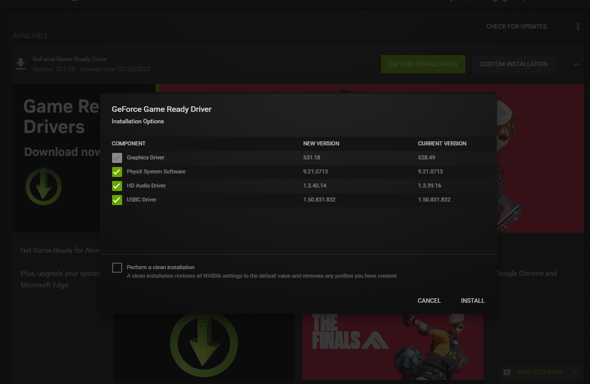The image size is (590, 384).
Task: Uncheck HD Audio Driver component
Action: pyautogui.click(x=117, y=186)
